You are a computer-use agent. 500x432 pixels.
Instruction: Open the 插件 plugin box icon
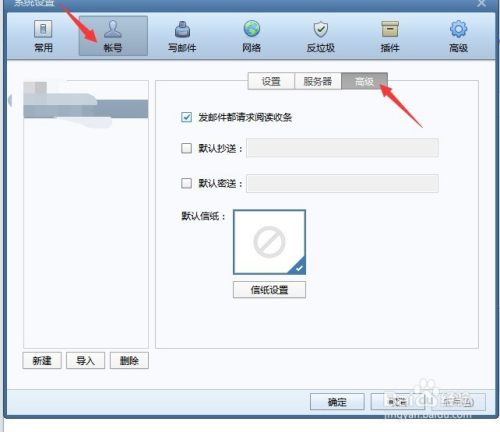click(390, 29)
